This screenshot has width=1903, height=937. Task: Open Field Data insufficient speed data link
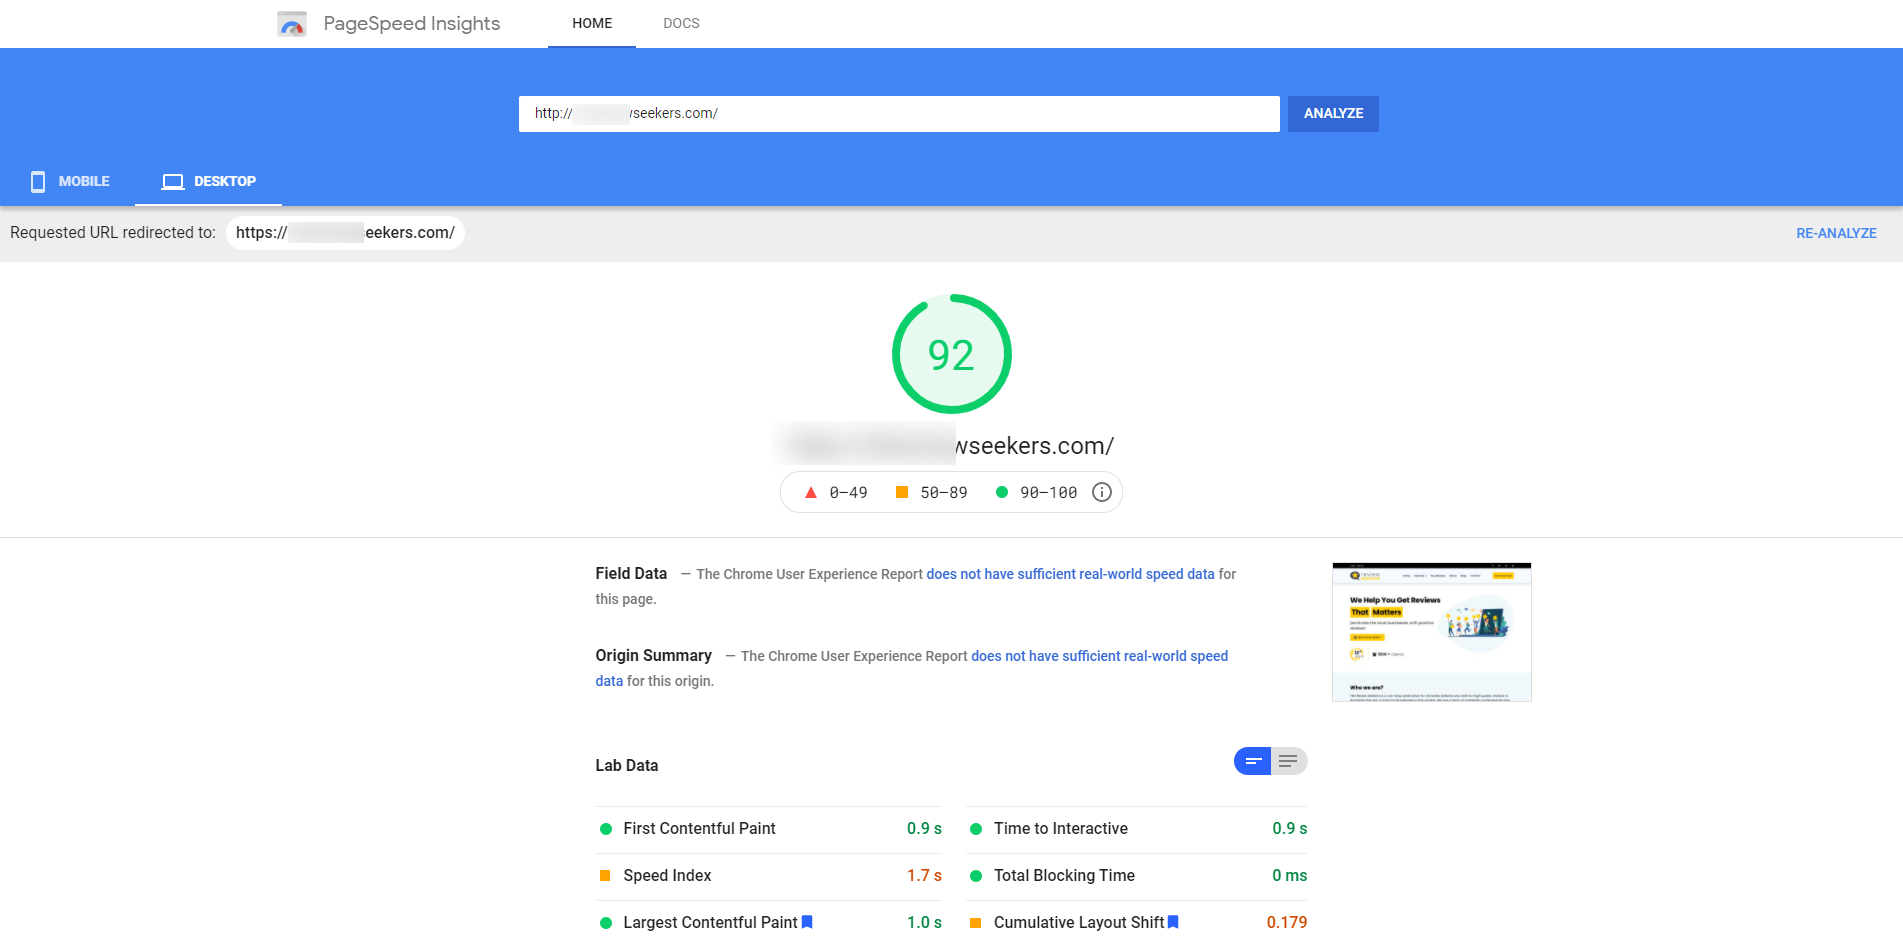[x=1070, y=574]
